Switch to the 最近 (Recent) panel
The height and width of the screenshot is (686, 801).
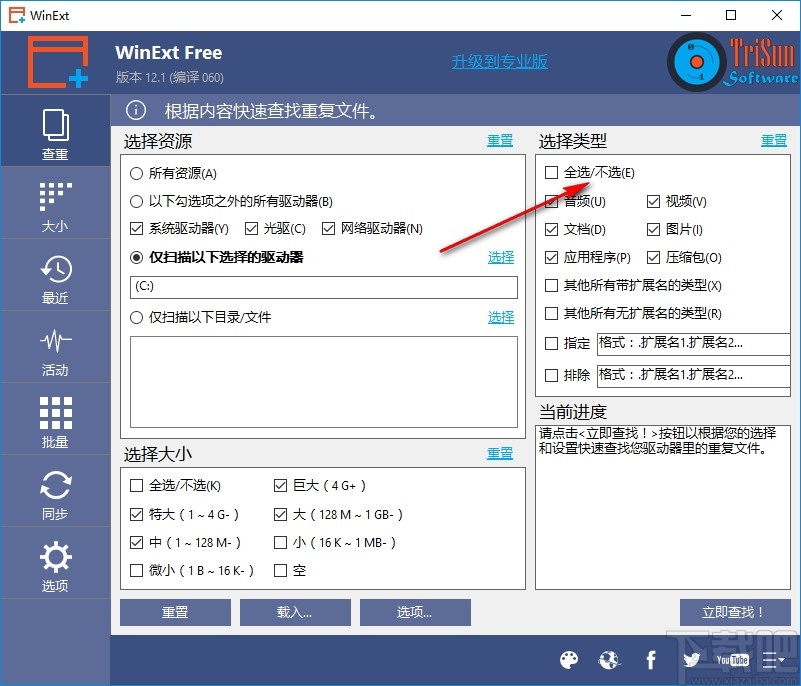click(55, 275)
